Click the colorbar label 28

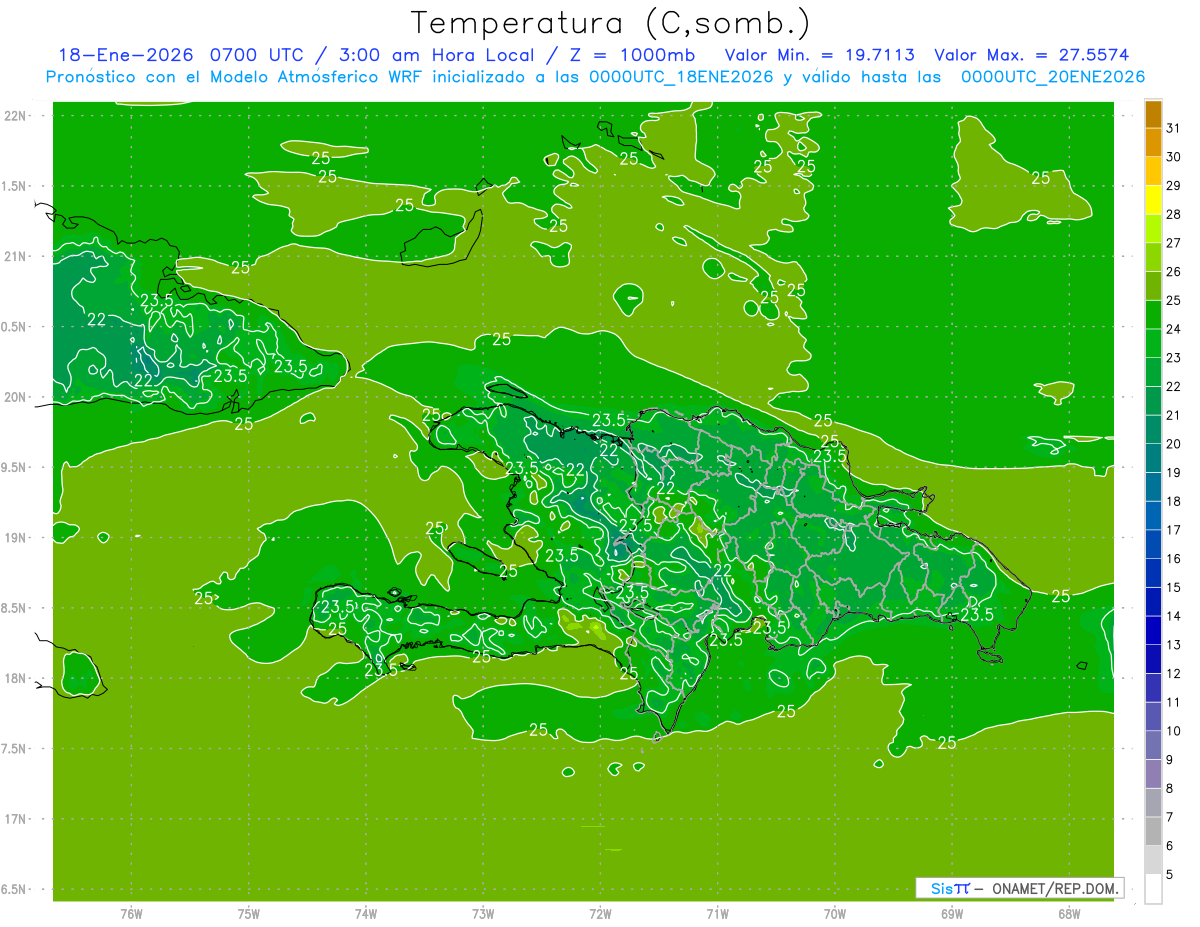[x=1174, y=214]
